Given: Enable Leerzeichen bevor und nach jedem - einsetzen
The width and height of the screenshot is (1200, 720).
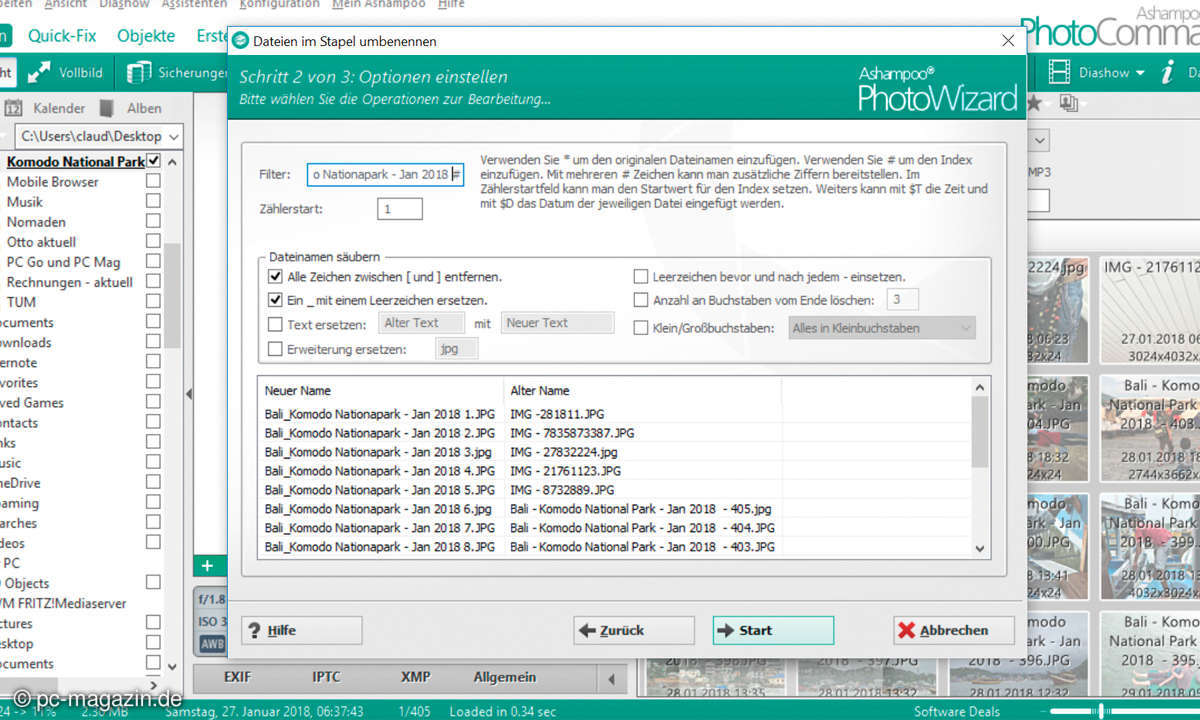Looking at the screenshot, I should pos(640,277).
